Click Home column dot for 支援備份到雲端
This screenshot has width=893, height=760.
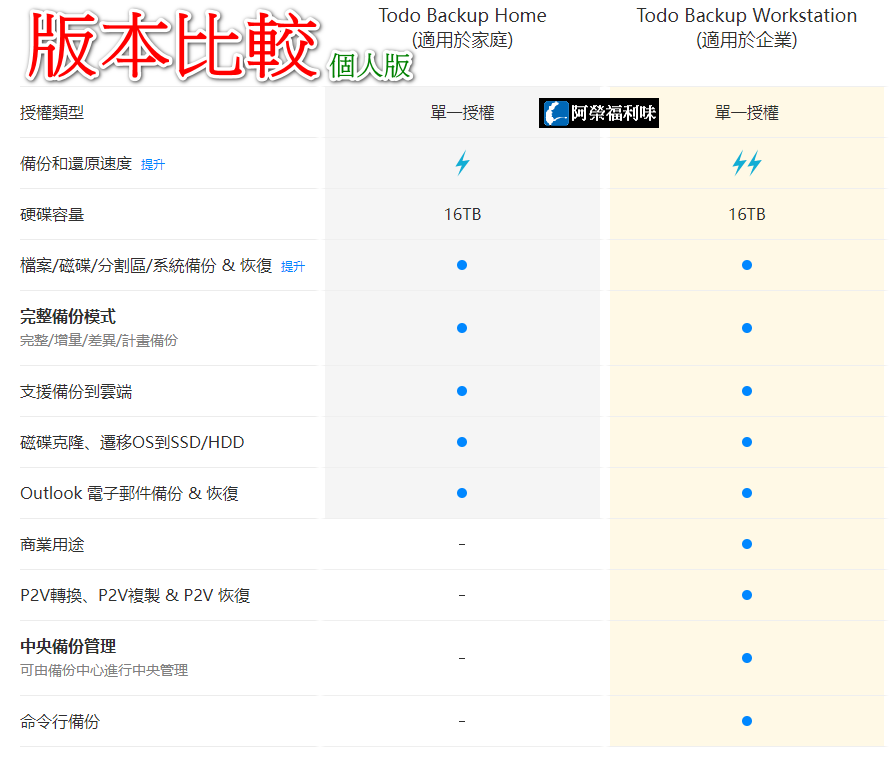tap(462, 391)
